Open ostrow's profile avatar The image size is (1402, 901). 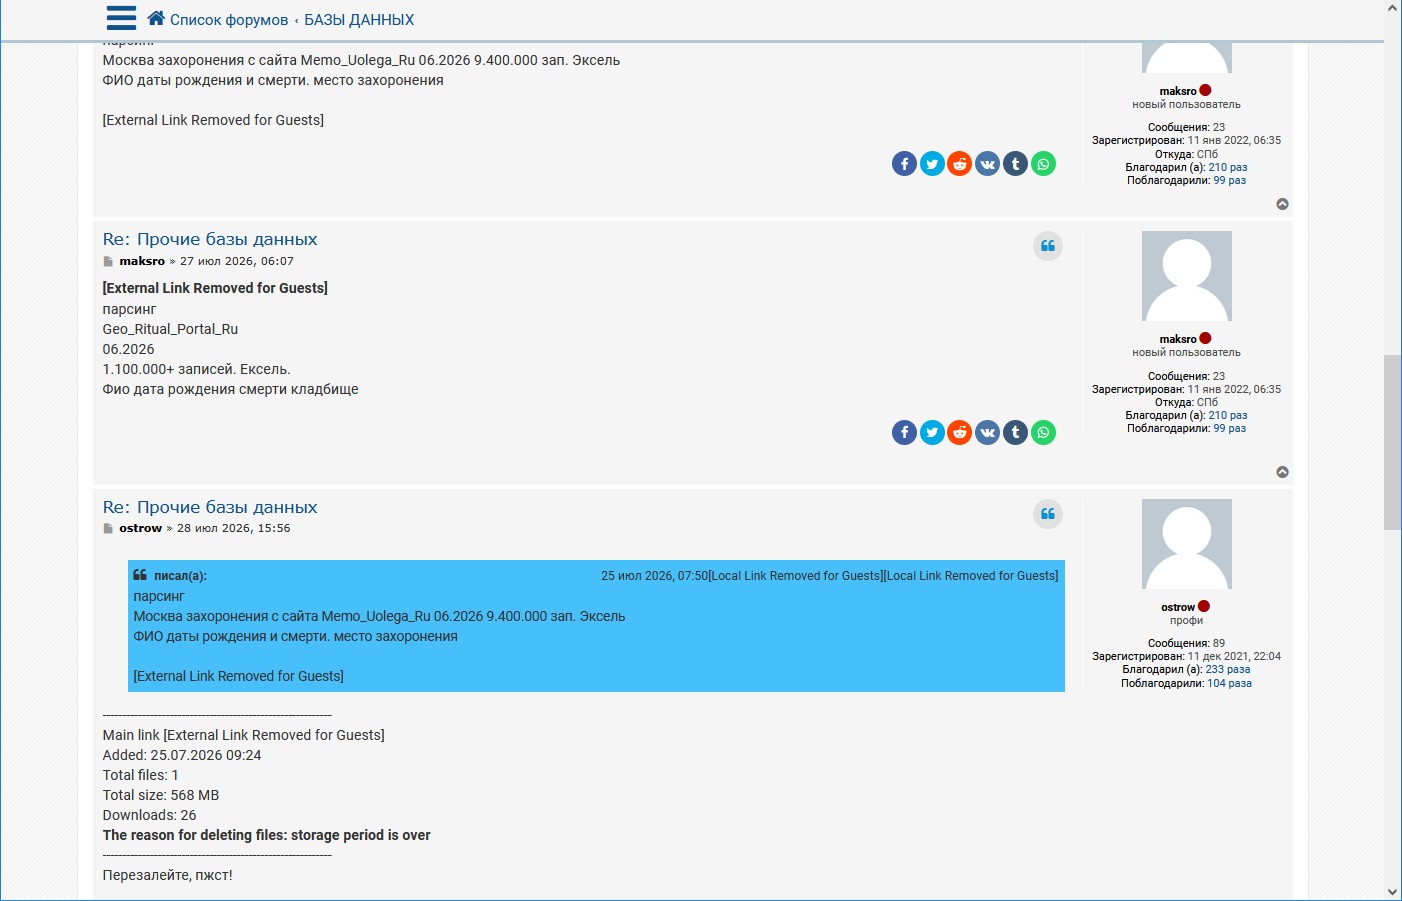[1187, 544]
